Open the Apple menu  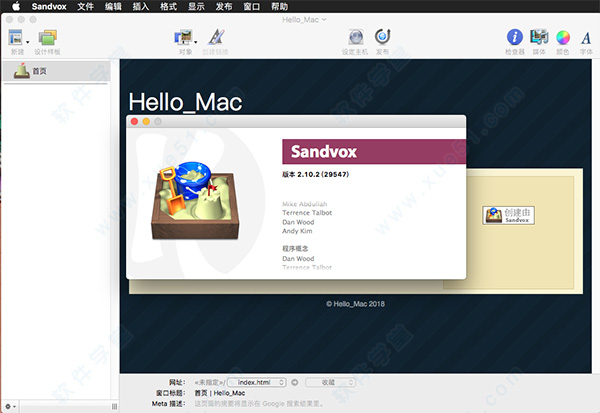tap(16, 6)
